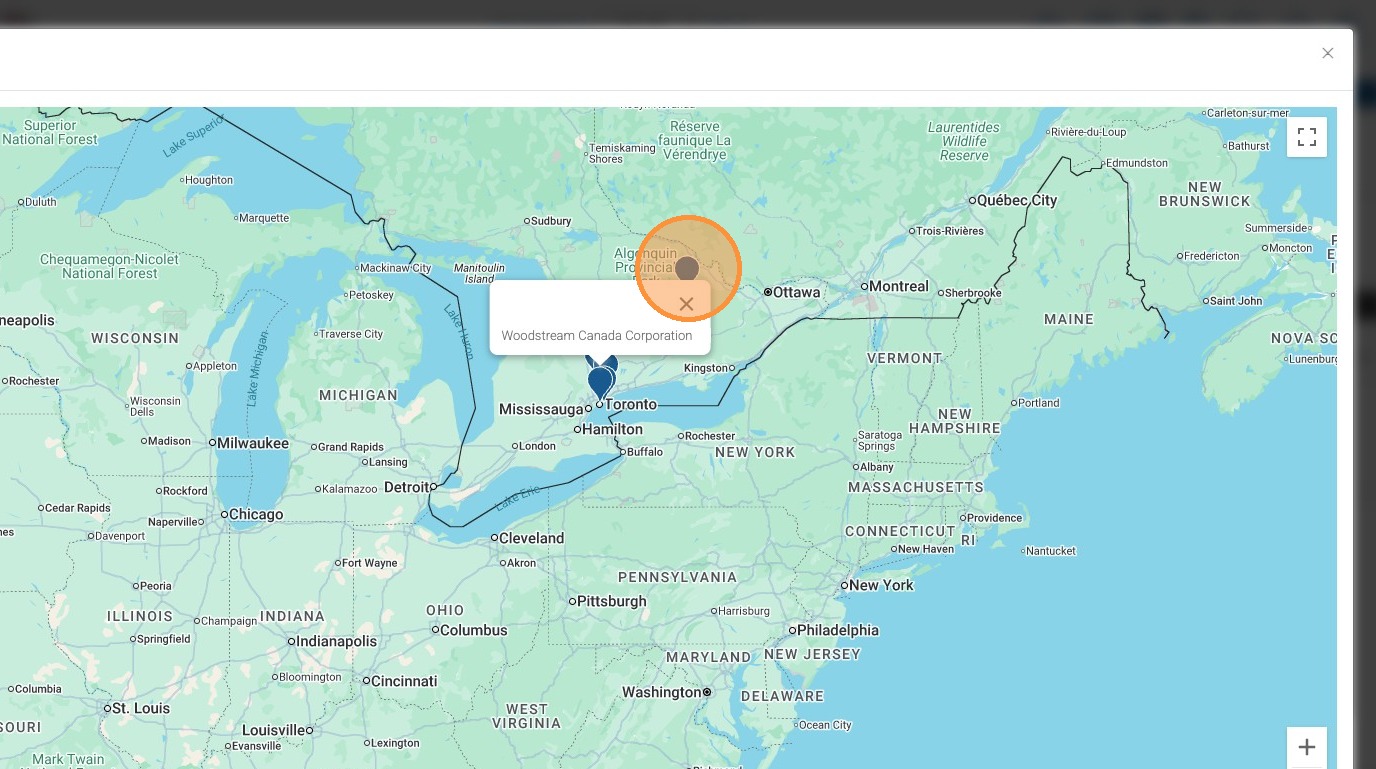Select the Grand Rapids label
The width and height of the screenshot is (1376, 769).
[352, 447]
